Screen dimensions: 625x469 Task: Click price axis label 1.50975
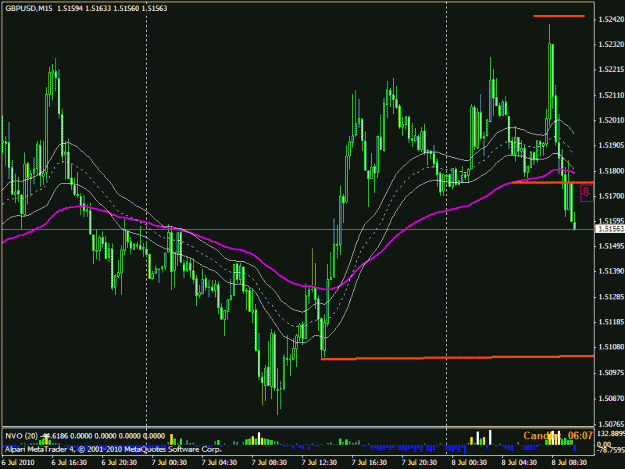(x=611, y=373)
